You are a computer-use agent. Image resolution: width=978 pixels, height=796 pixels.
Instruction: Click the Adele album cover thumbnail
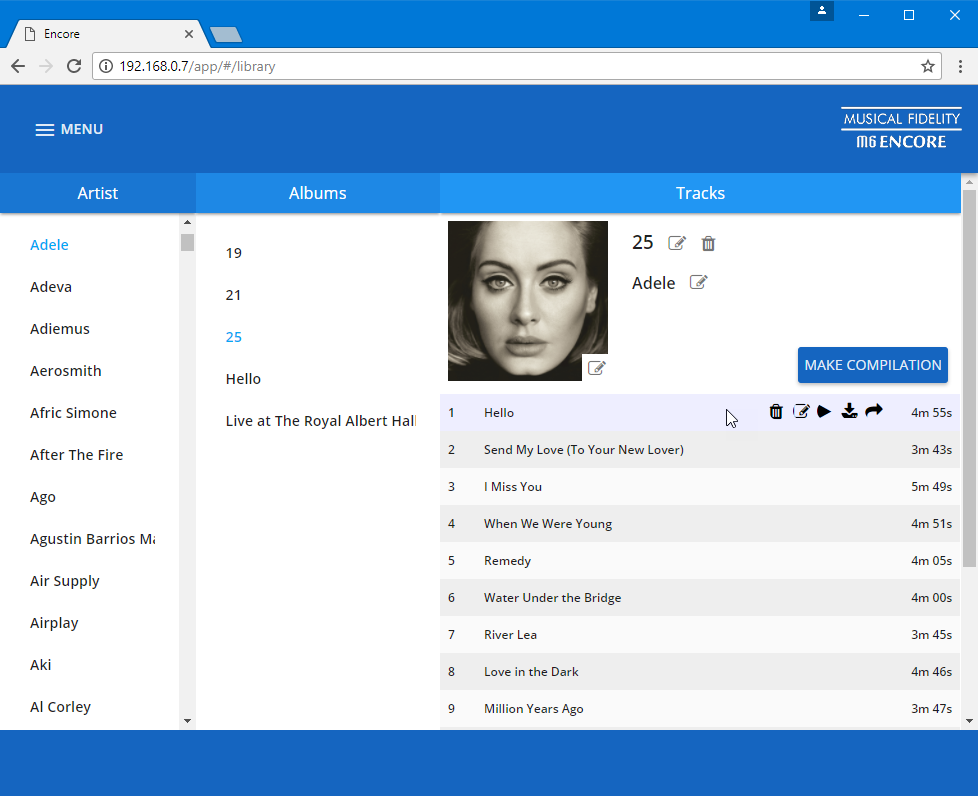tap(527, 300)
